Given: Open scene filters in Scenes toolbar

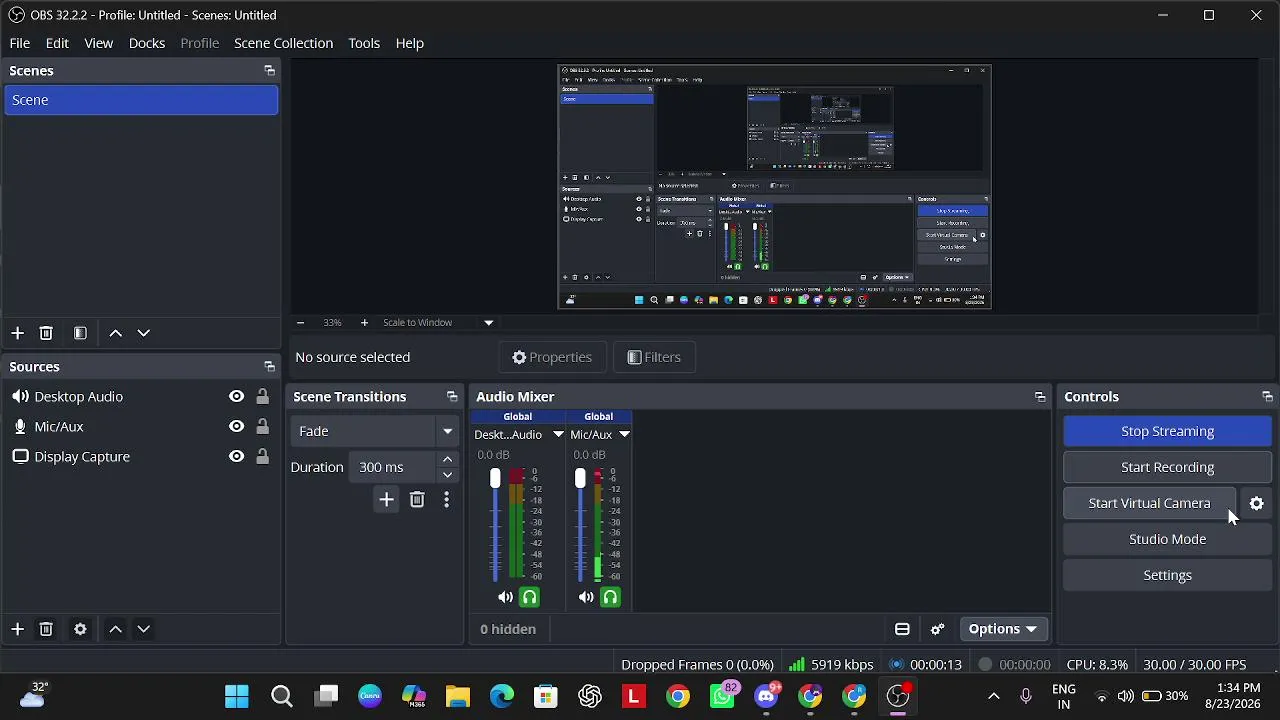Looking at the screenshot, I should (x=80, y=333).
